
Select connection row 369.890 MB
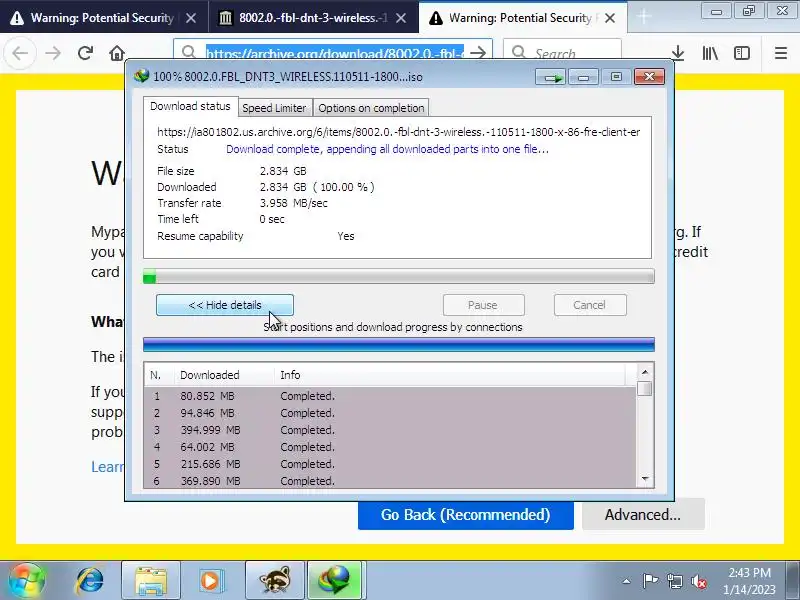coord(390,481)
